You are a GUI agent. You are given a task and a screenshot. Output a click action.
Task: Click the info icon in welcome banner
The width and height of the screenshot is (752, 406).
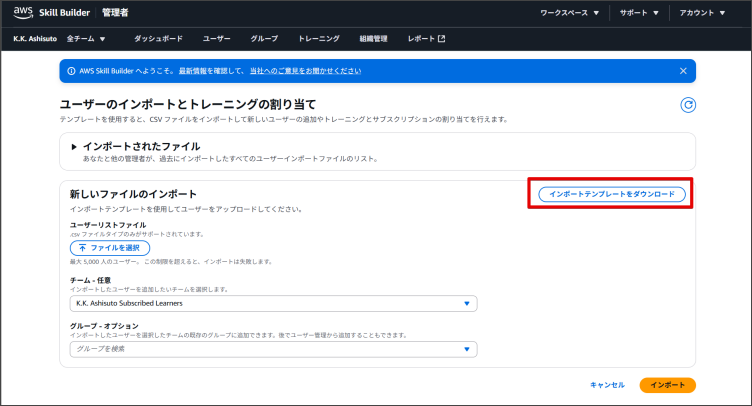coord(70,71)
